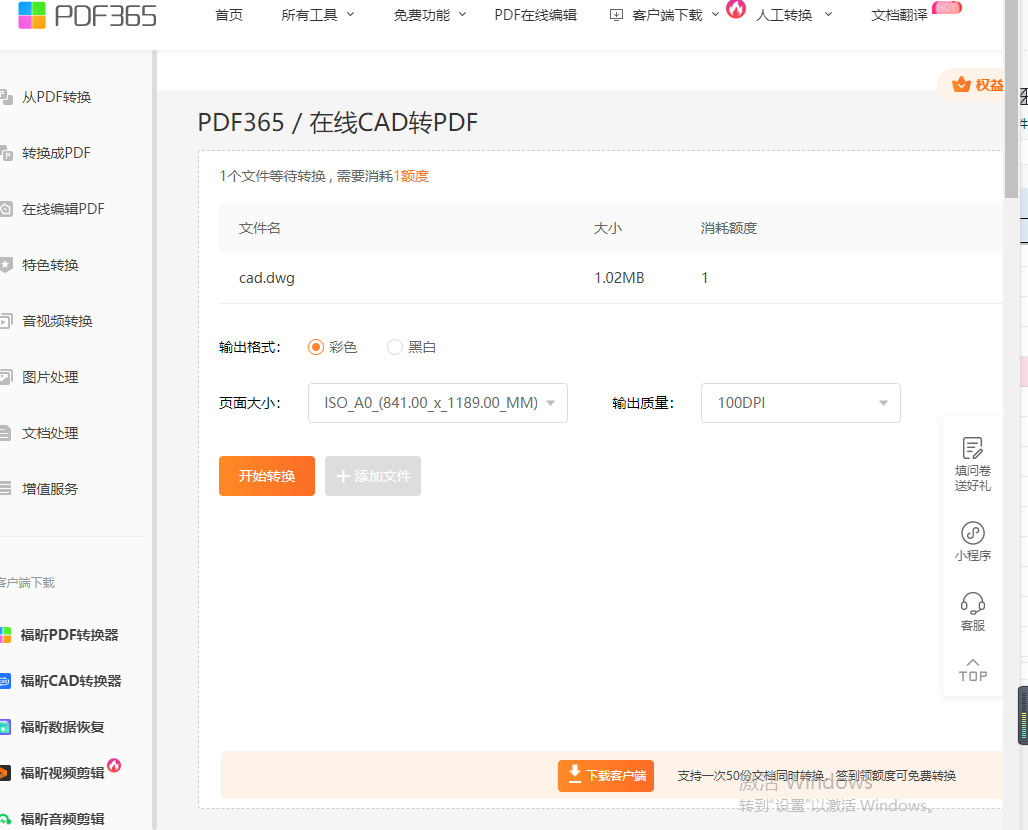
Task: Click the 填问卷送好礼 survey icon
Action: tap(972, 448)
